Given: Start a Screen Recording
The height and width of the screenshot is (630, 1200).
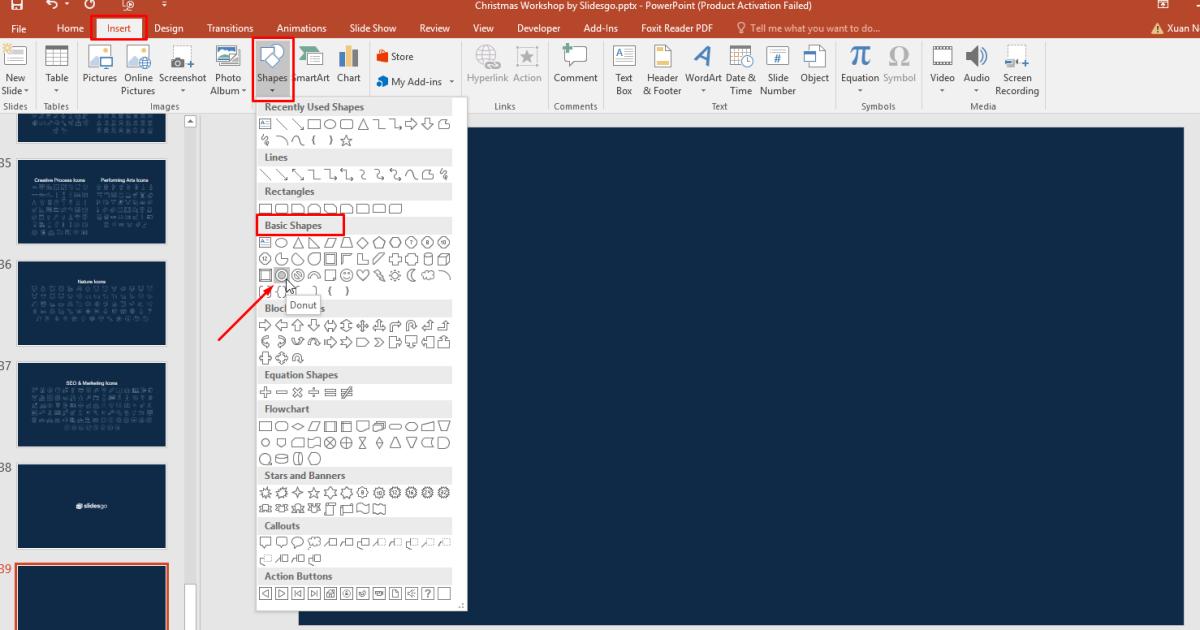Looking at the screenshot, I should click(x=1017, y=70).
